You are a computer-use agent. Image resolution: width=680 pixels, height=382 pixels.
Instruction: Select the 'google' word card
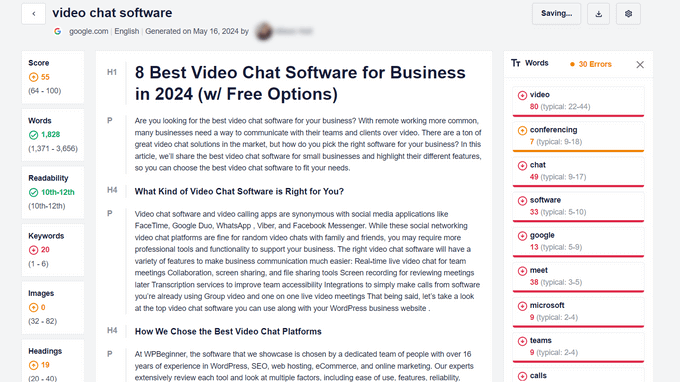[x=578, y=242]
